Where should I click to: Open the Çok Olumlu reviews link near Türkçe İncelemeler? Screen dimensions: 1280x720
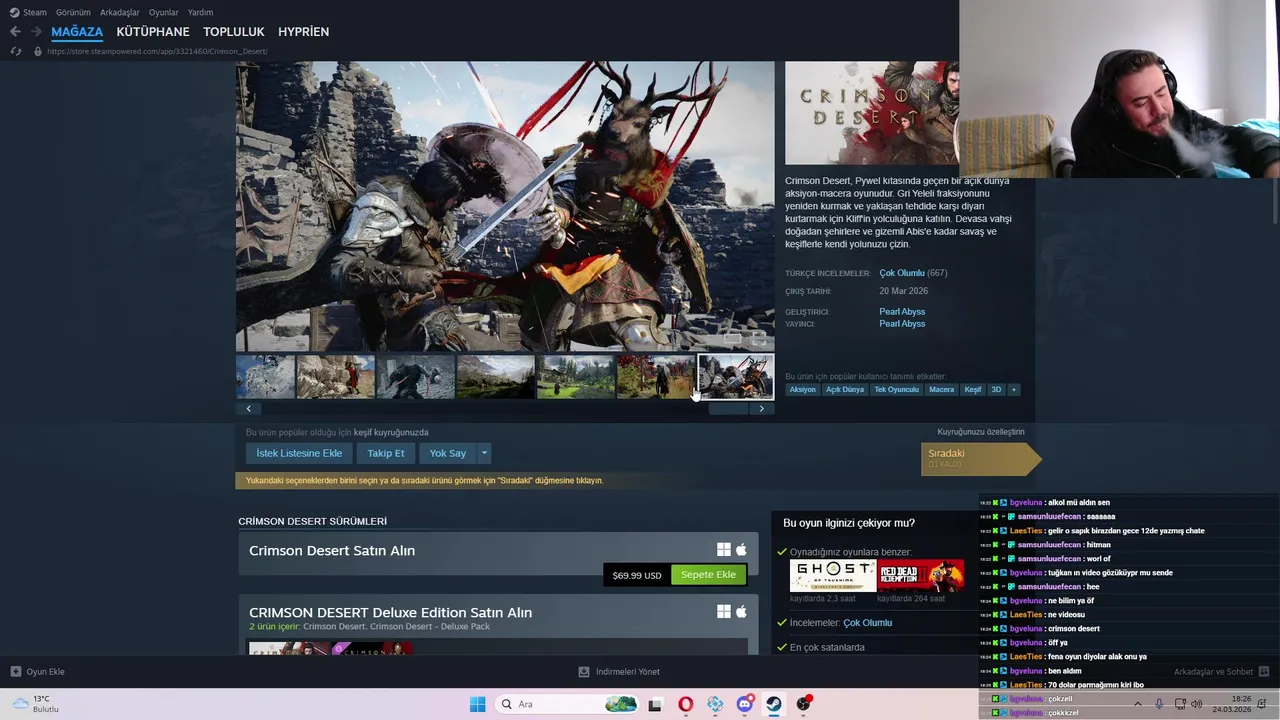pyautogui.click(x=901, y=273)
